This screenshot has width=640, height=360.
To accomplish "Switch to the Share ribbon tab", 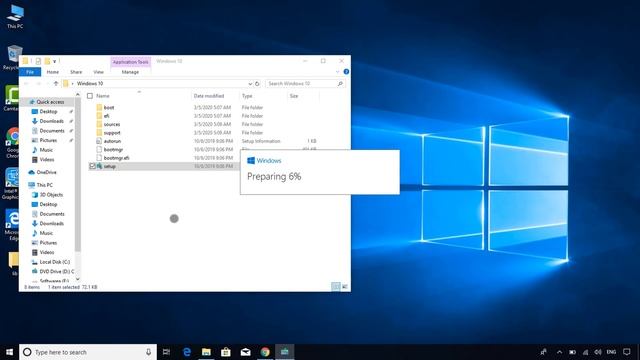I will click(x=76, y=72).
